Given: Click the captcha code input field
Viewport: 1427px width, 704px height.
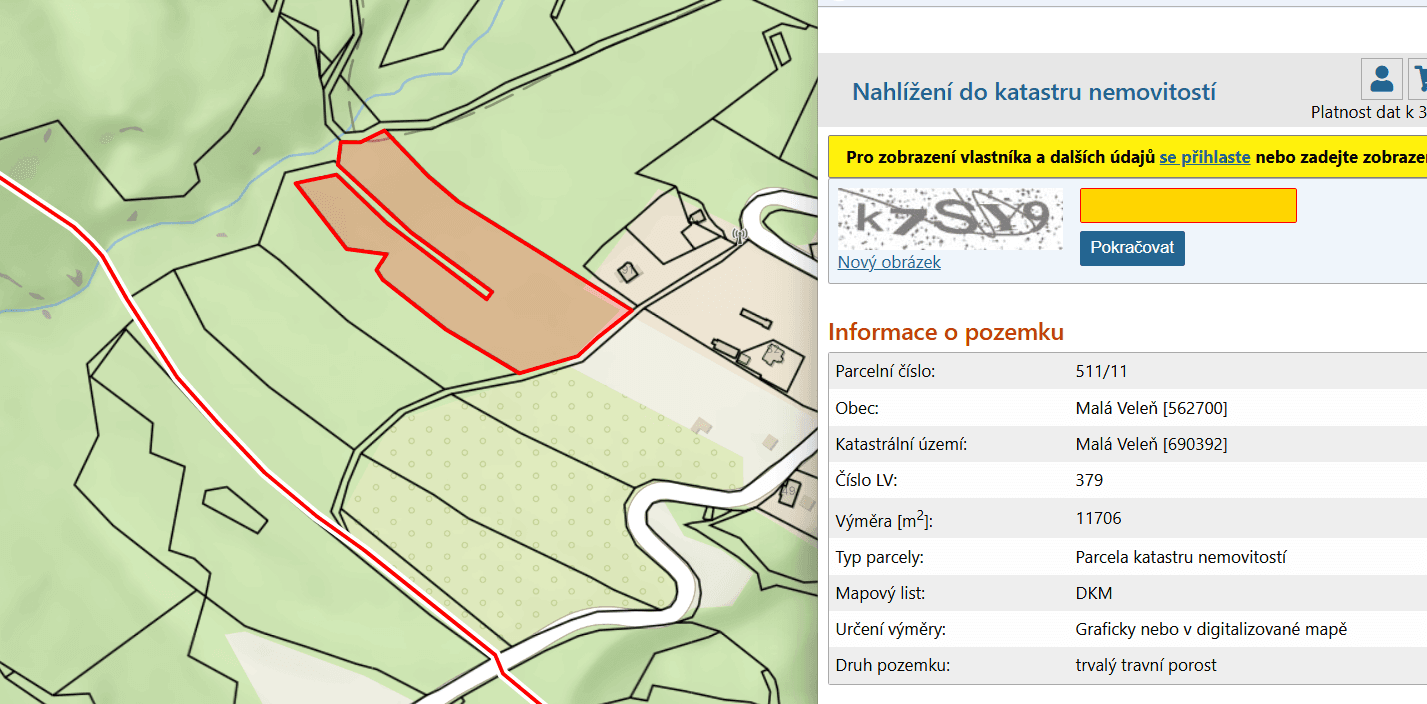Looking at the screenshot, I should 1188,206.
